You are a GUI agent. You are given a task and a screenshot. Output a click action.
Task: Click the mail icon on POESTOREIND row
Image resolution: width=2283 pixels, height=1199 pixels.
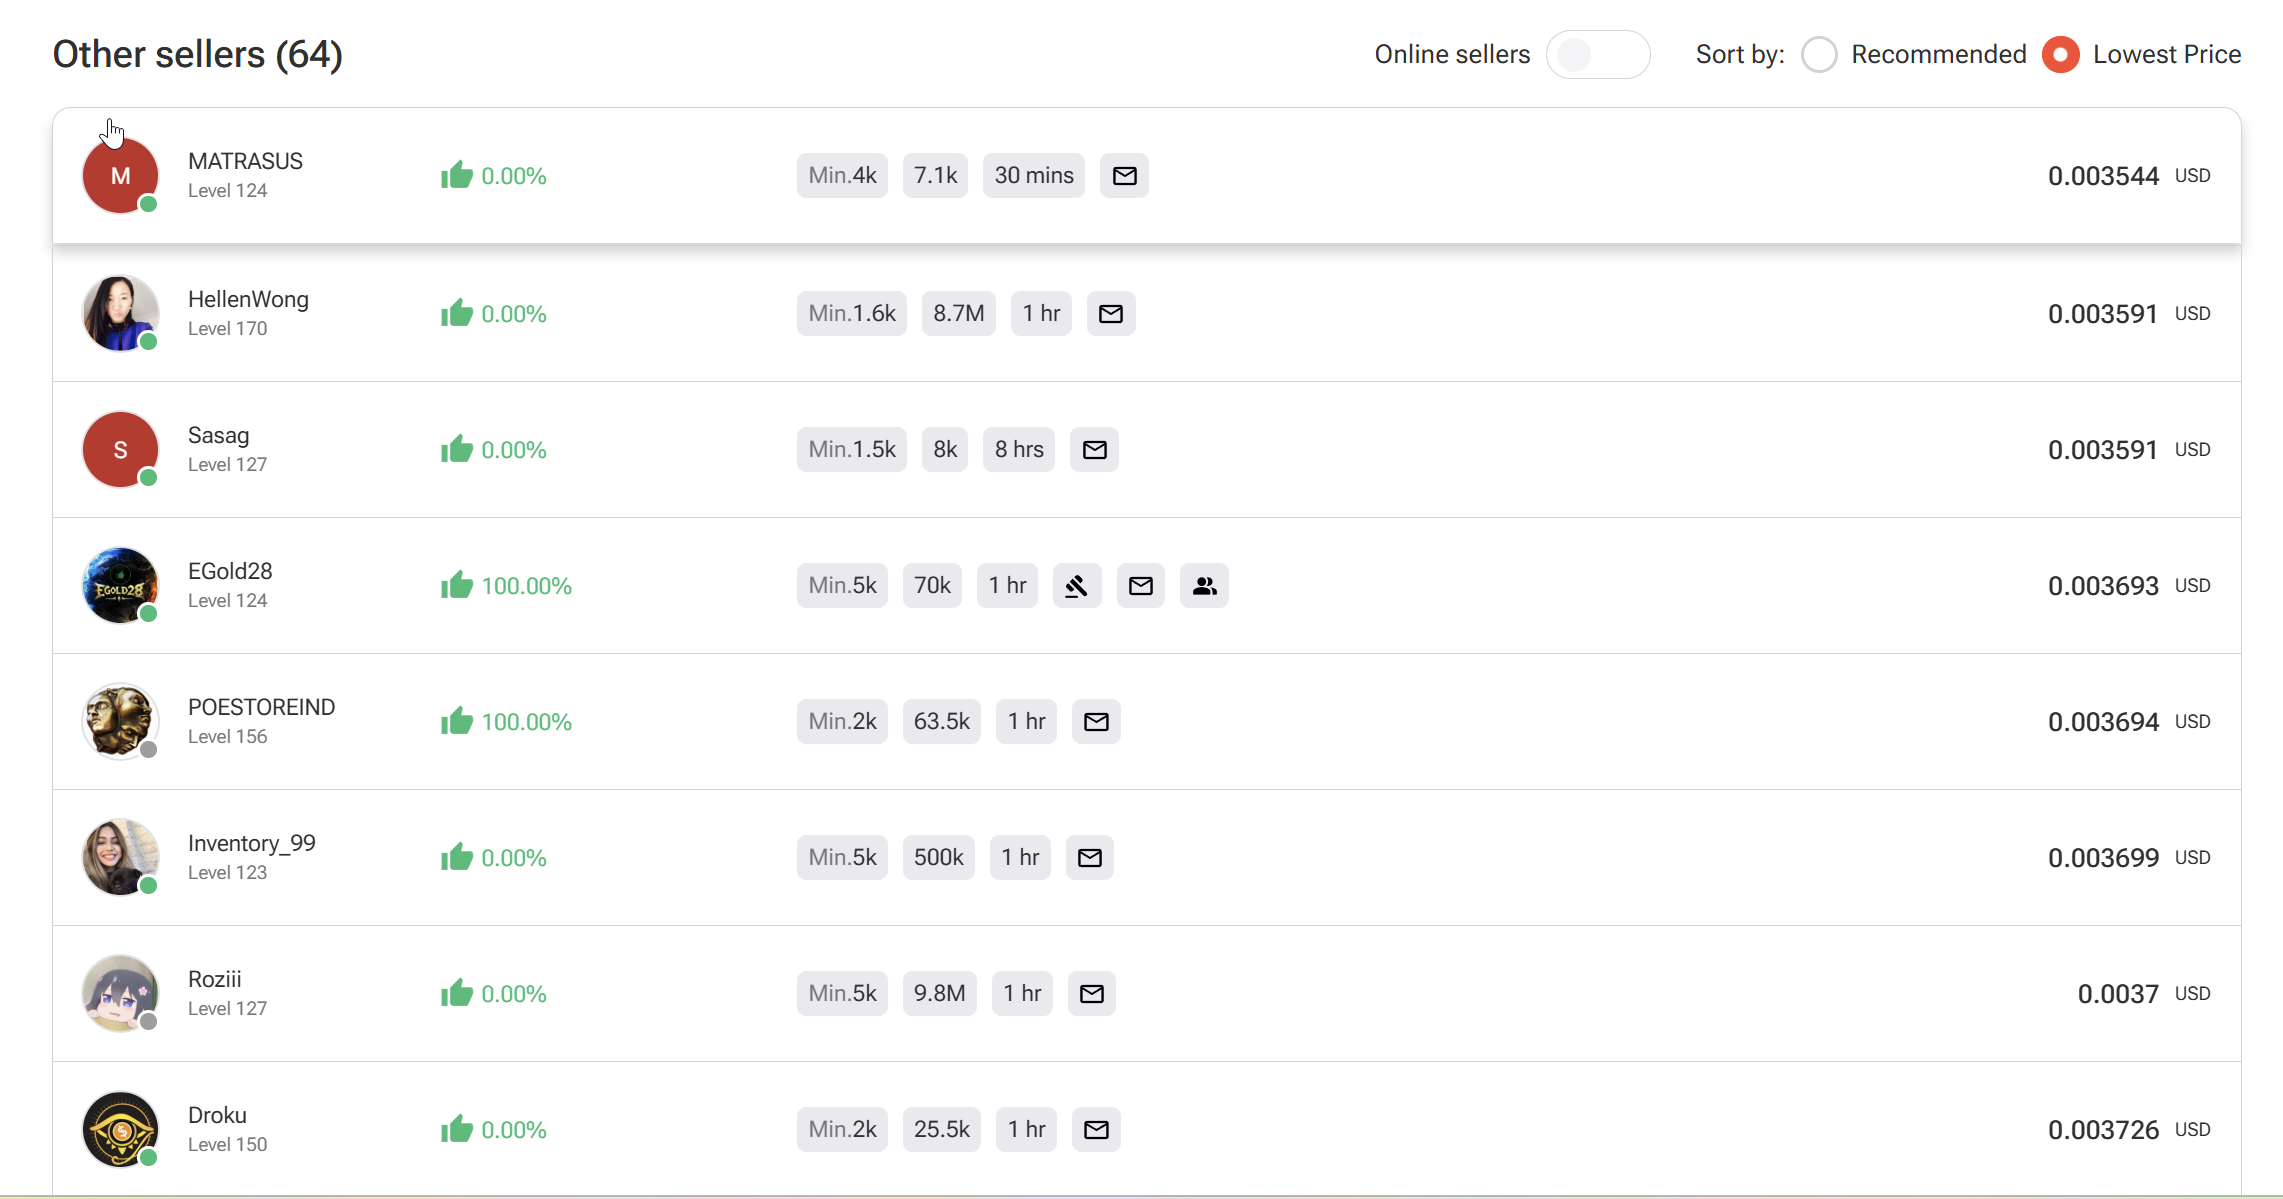pos(1096,722)
